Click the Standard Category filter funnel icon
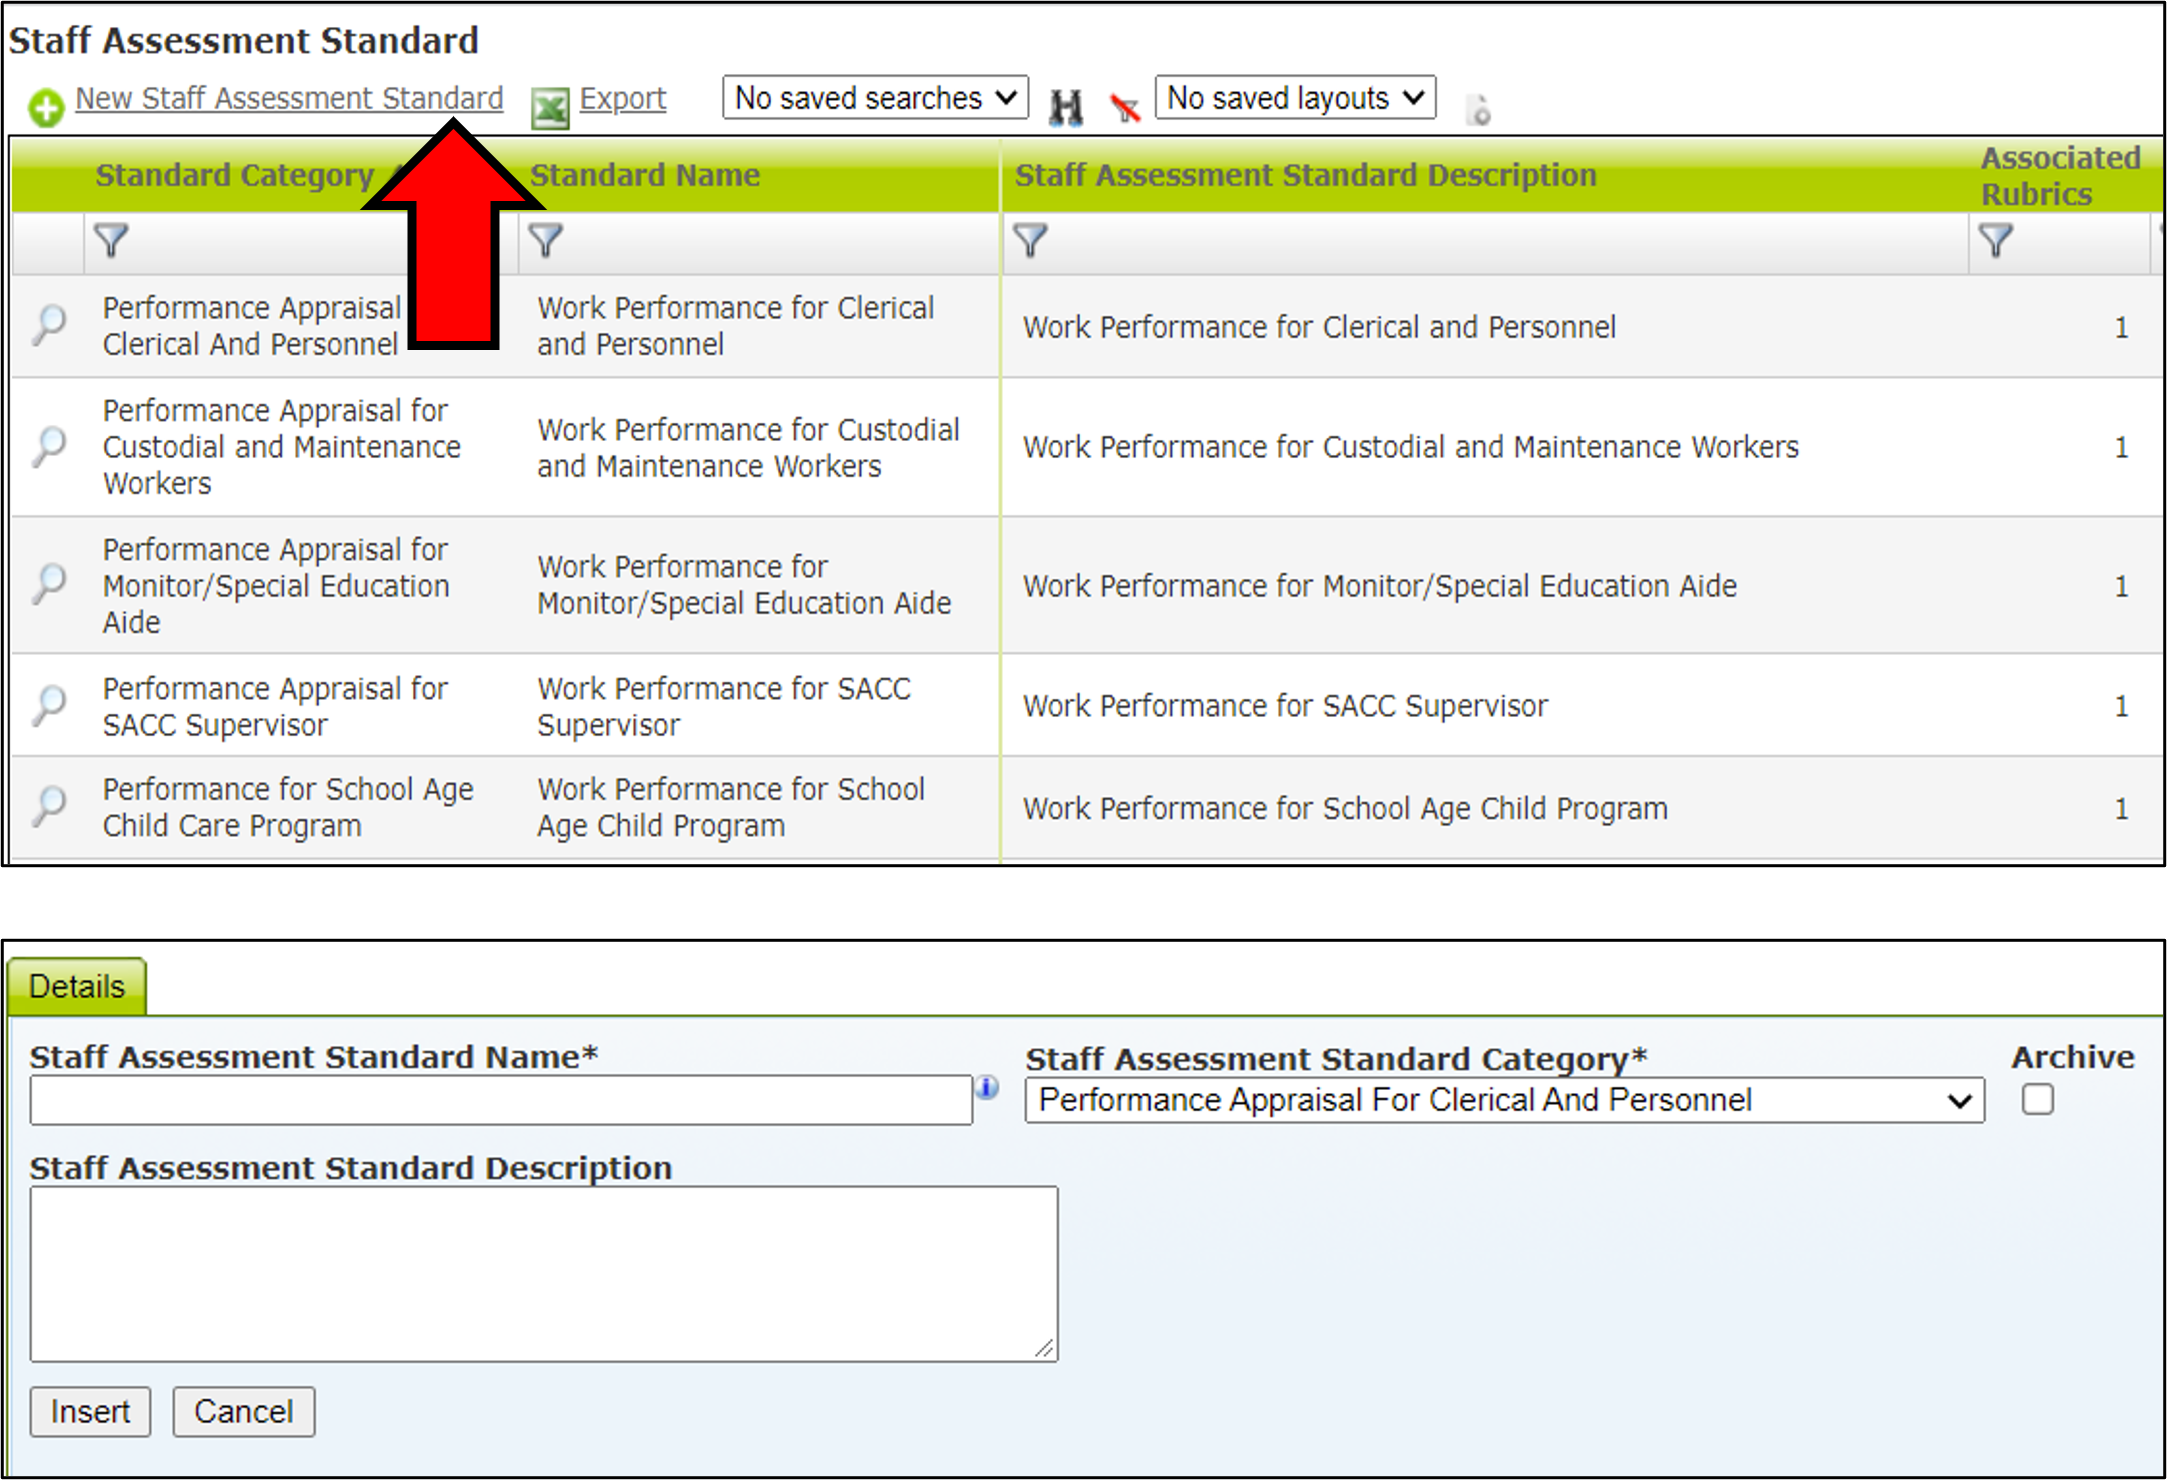The height and width of the screenshot is (1480, 2167). [111, 241]
